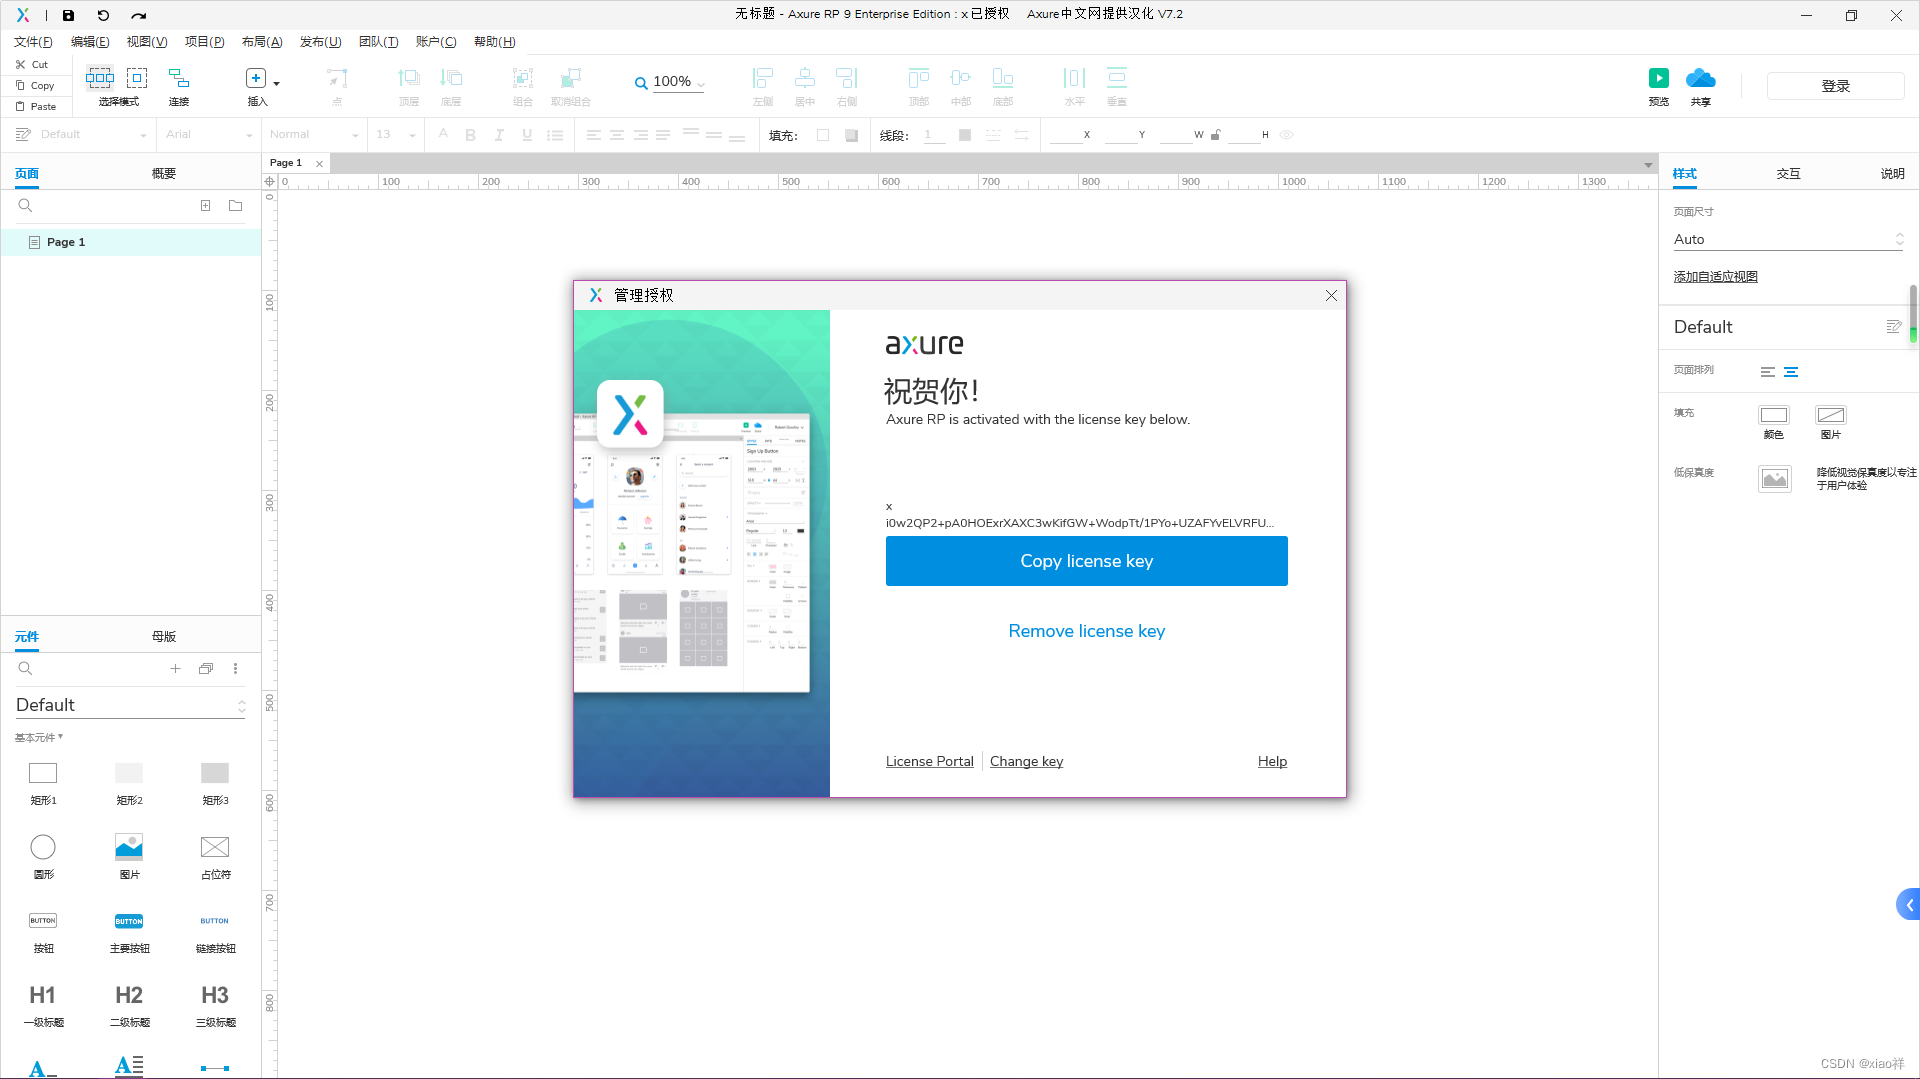Open the License Portal link

point(930,762)
